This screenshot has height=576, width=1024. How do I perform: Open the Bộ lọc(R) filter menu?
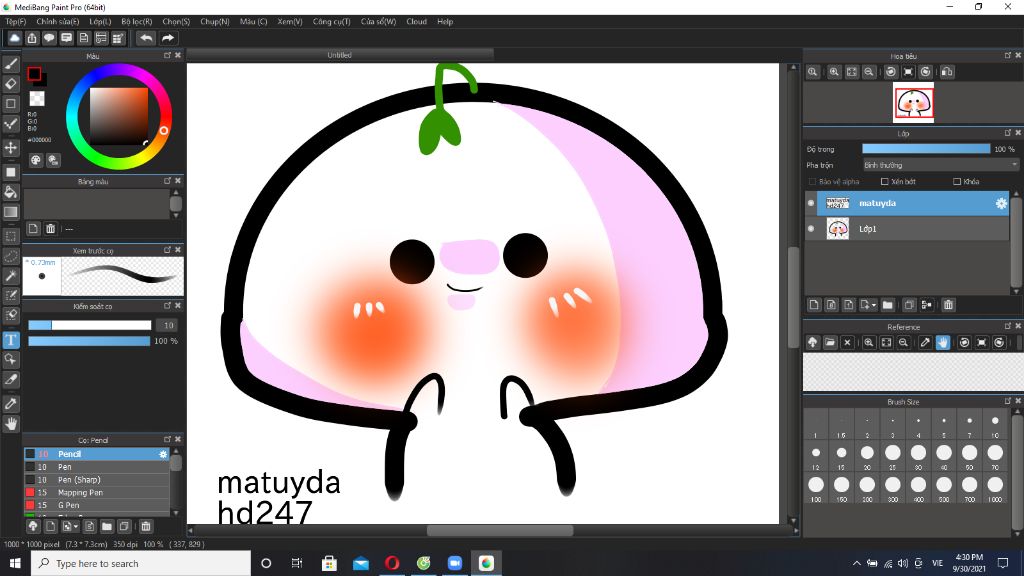click(x=136, y=22)
